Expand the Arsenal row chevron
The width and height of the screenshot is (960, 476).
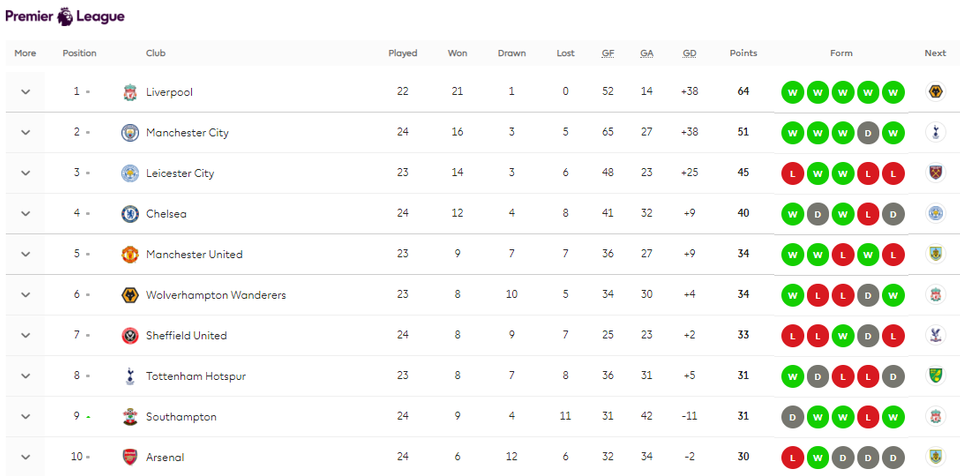pos(25,457)
